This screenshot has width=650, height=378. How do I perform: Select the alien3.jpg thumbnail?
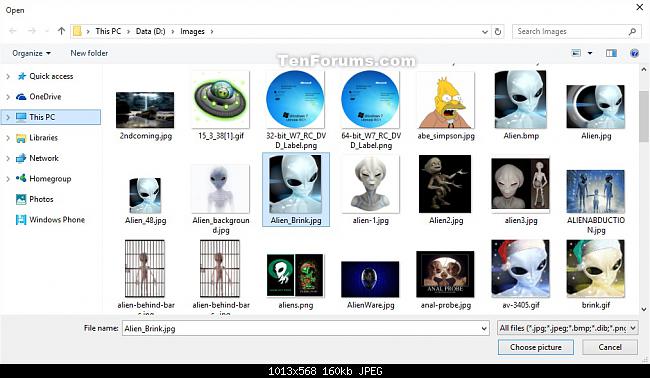coord(521,184)
